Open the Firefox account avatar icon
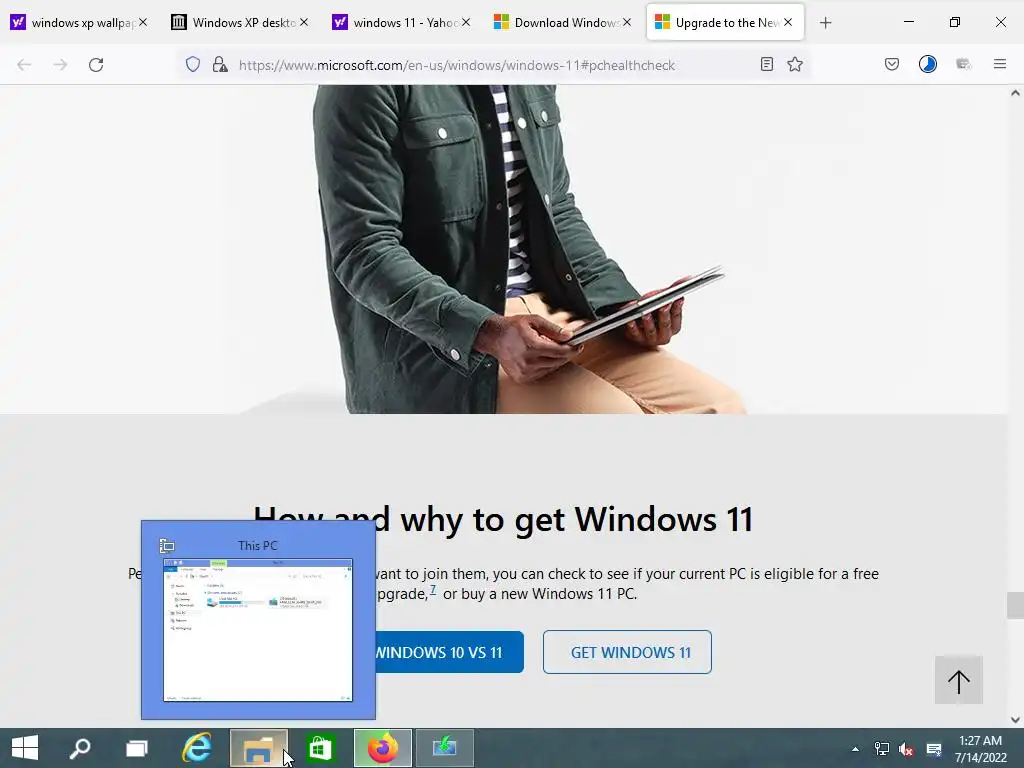1024x768 pixels. [x=928, y=64]
